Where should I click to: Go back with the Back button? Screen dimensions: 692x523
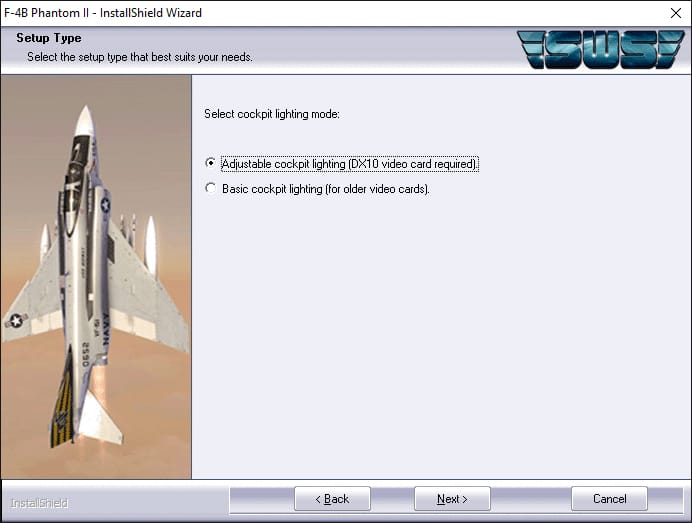332,499
